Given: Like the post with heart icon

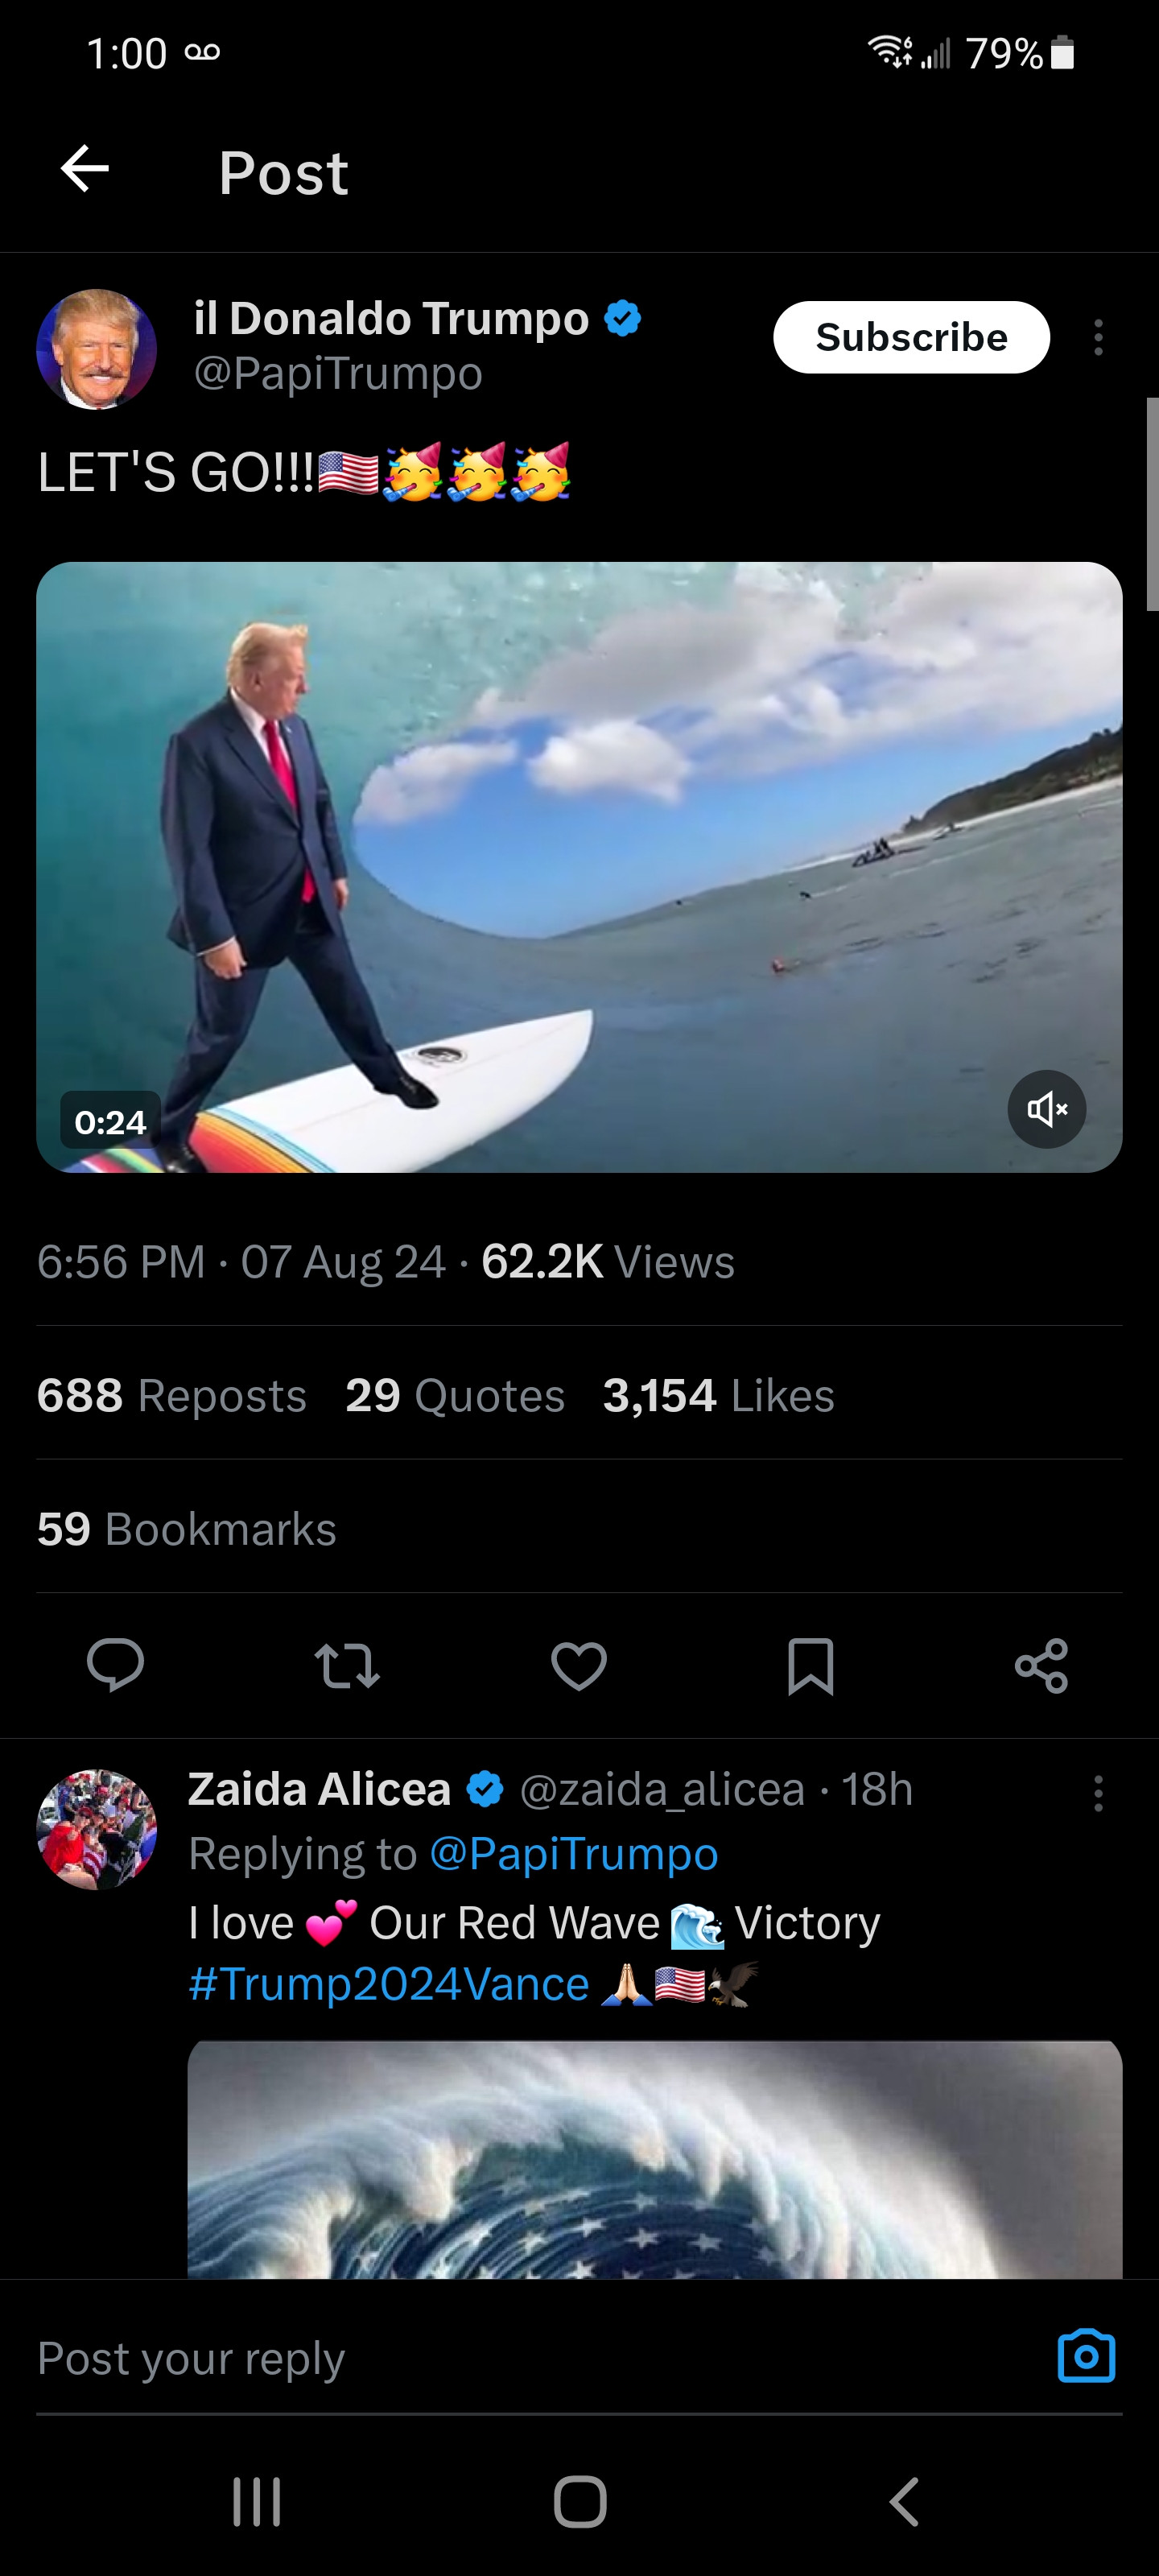Looking at the screenshot, I should pyautogui.click(x=579, y=1665).
